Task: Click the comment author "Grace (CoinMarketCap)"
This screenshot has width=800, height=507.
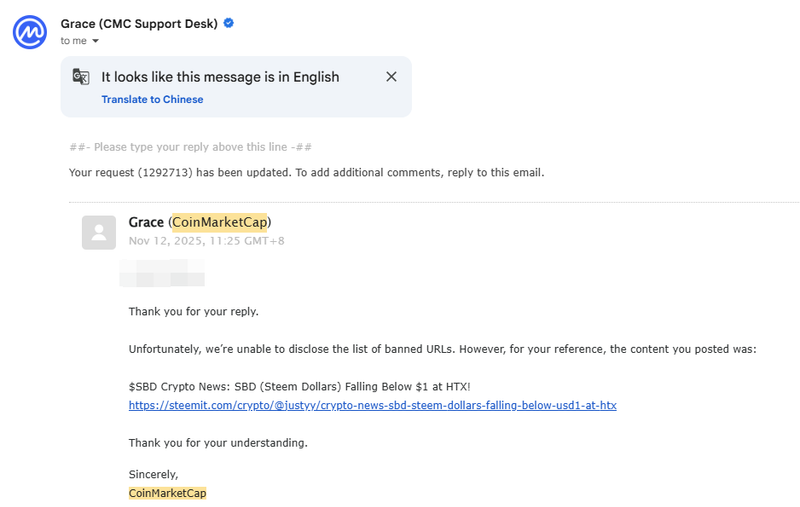Action: [200, 222]
